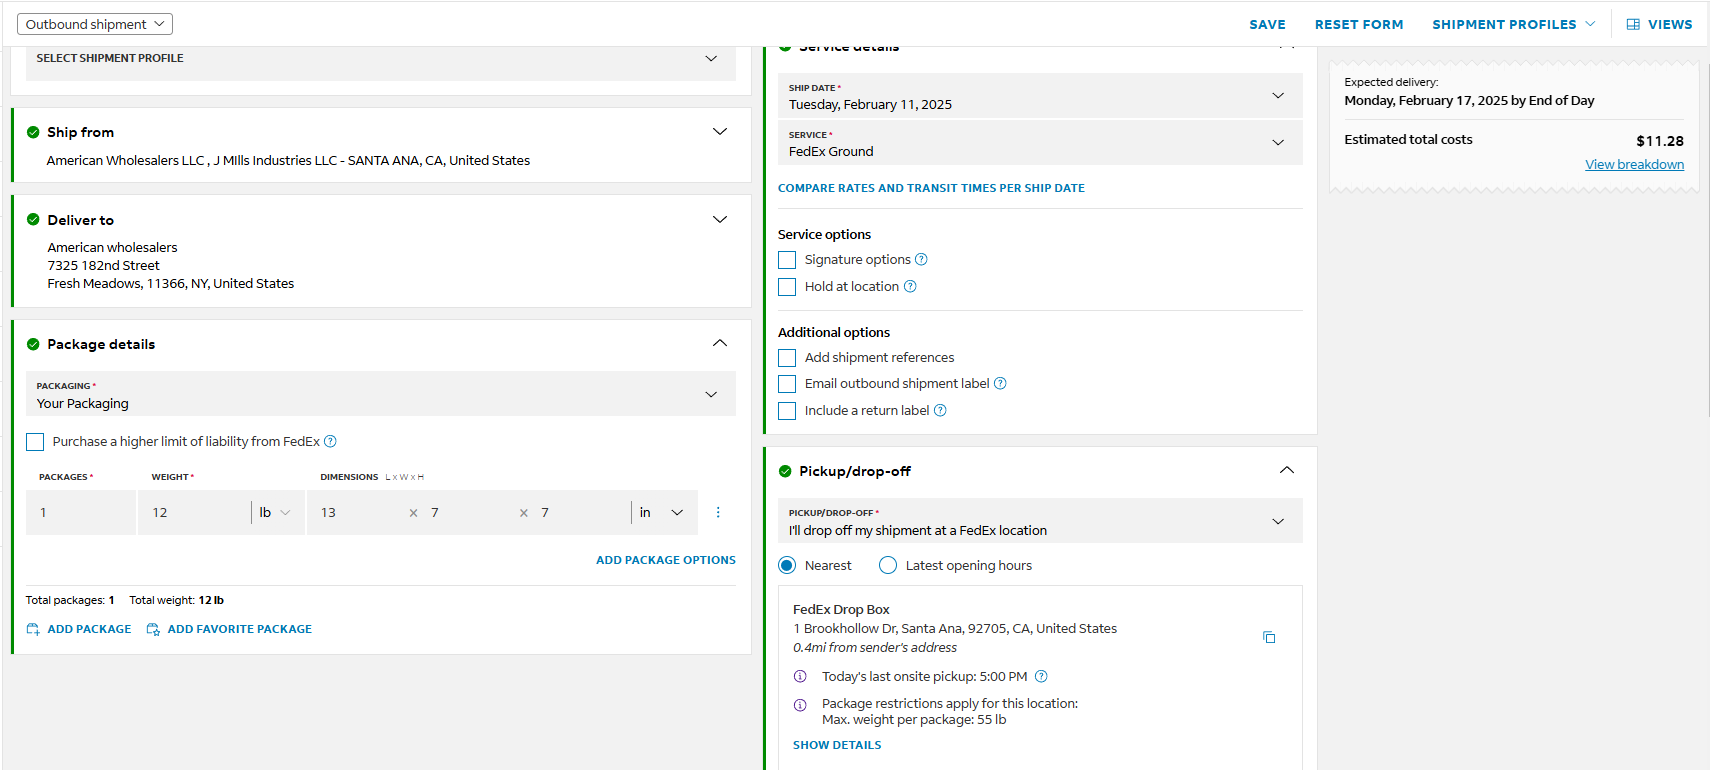Screen dimensions: 1710x770
Task: Open help for Signature options
Action: [x=921, y=259]
